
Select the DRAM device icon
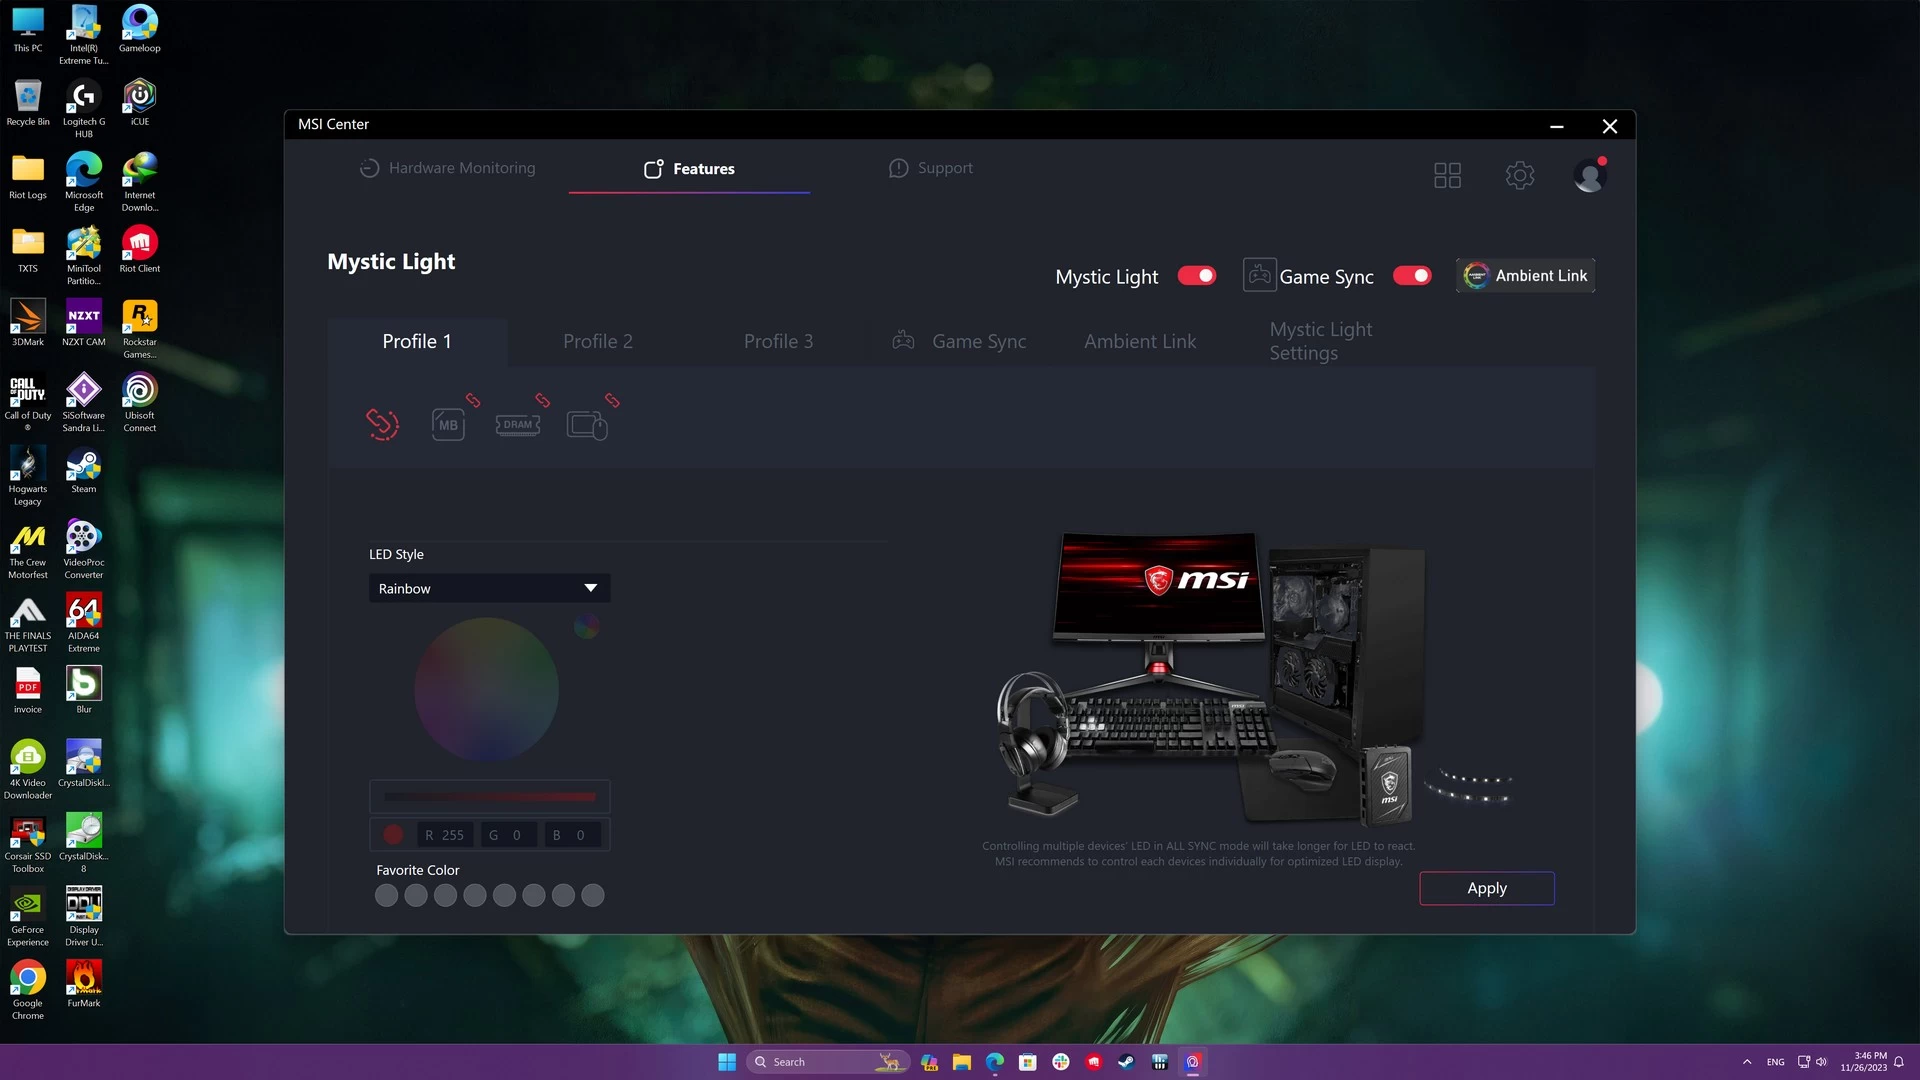(518, 425)
